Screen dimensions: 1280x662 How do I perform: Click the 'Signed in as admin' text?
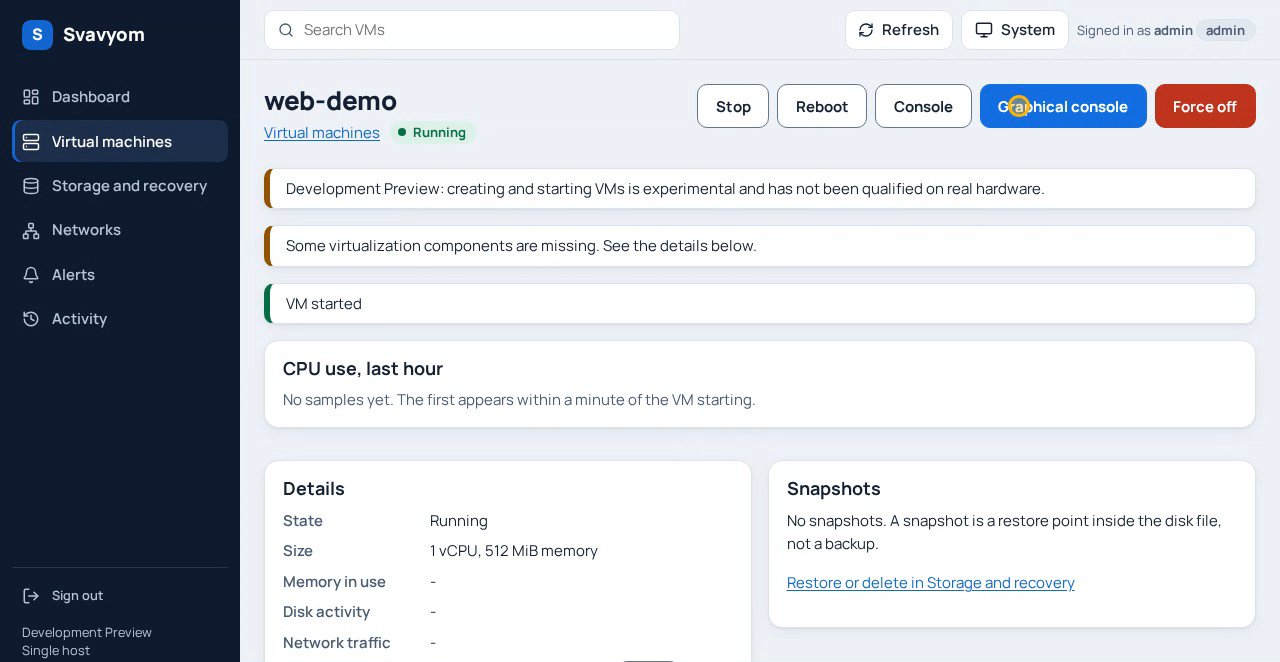1135,31
